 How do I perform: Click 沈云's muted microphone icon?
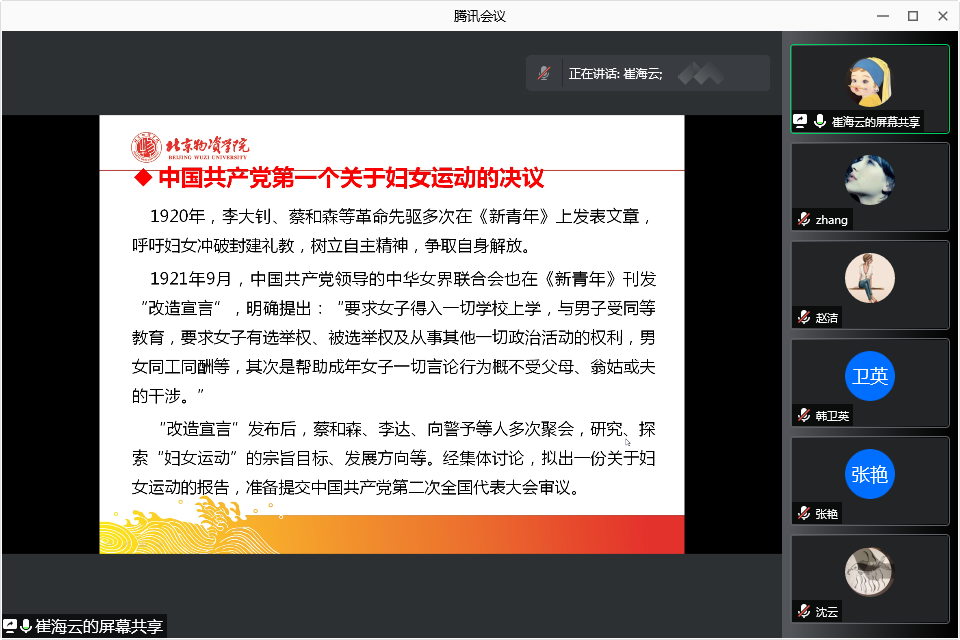coord(804,611)
